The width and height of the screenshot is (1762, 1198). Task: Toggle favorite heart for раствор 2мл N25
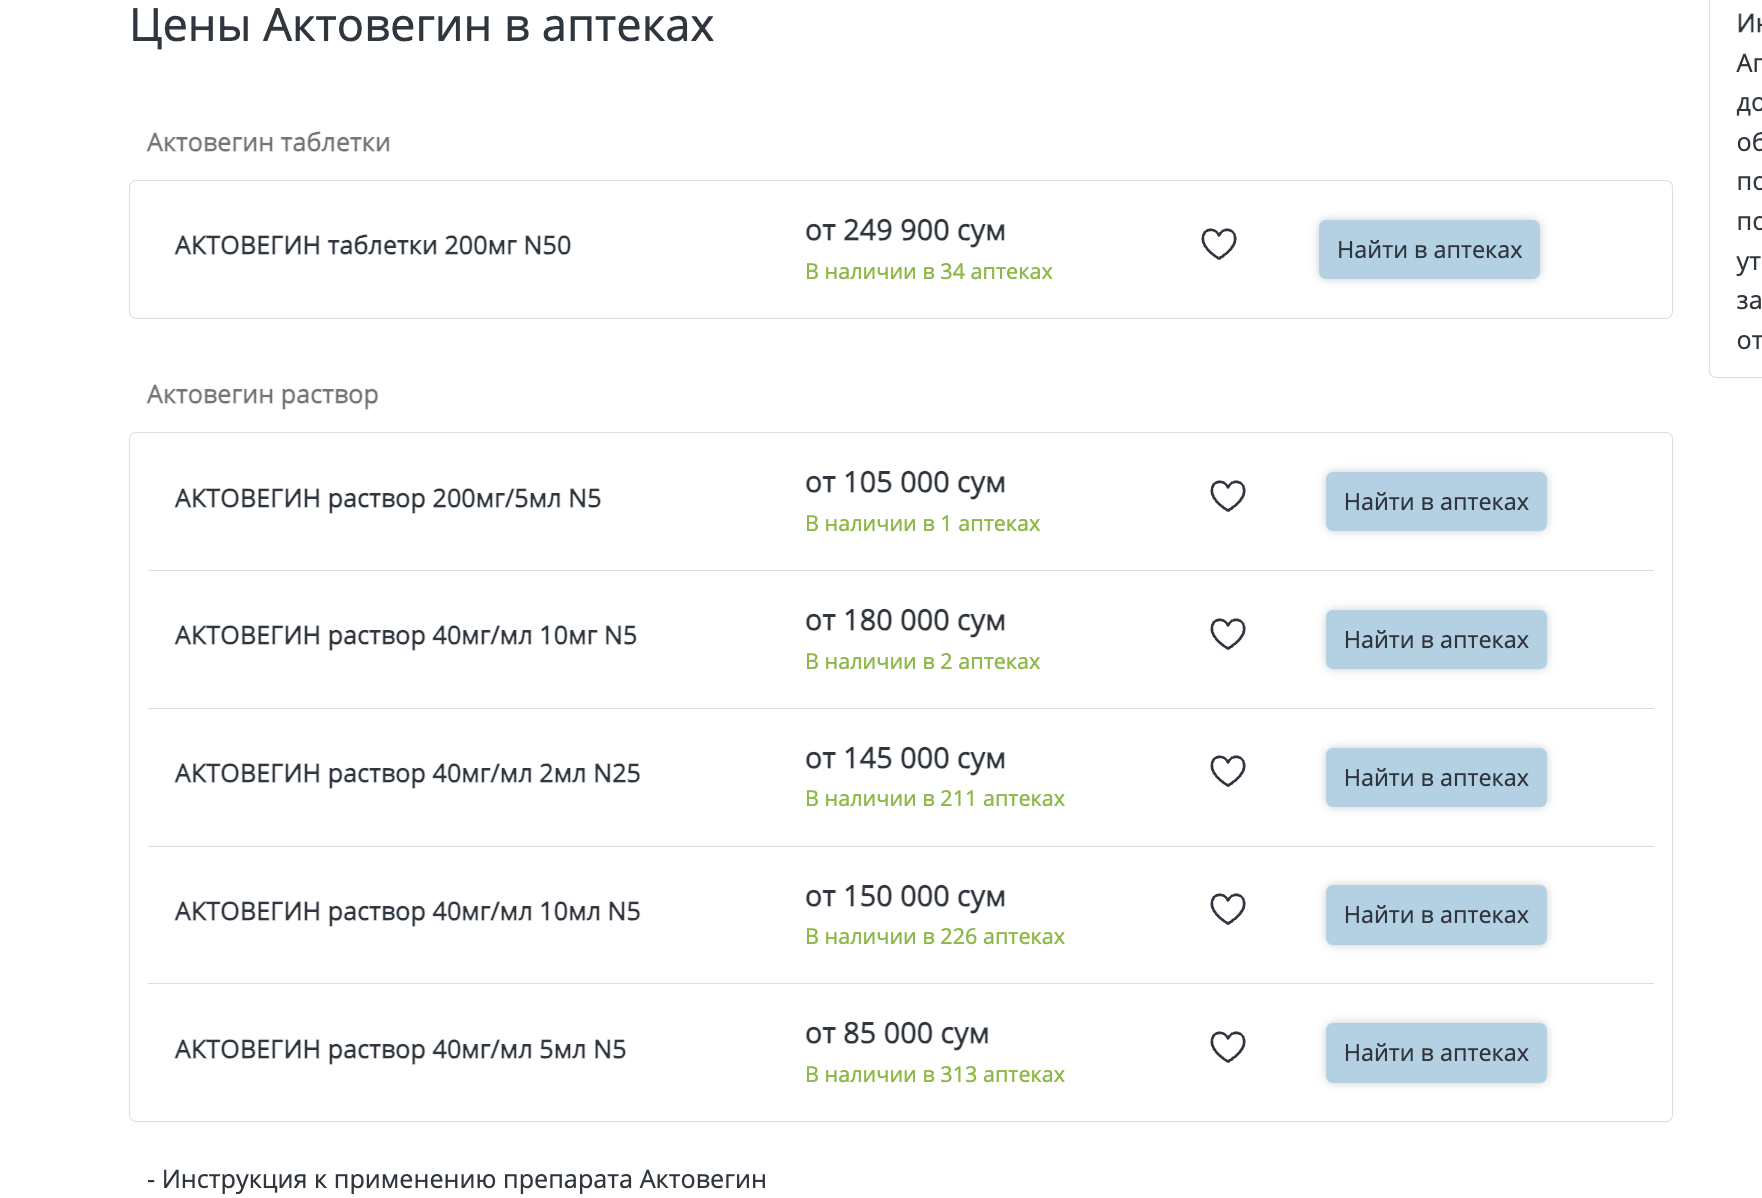coord(1227,771)
